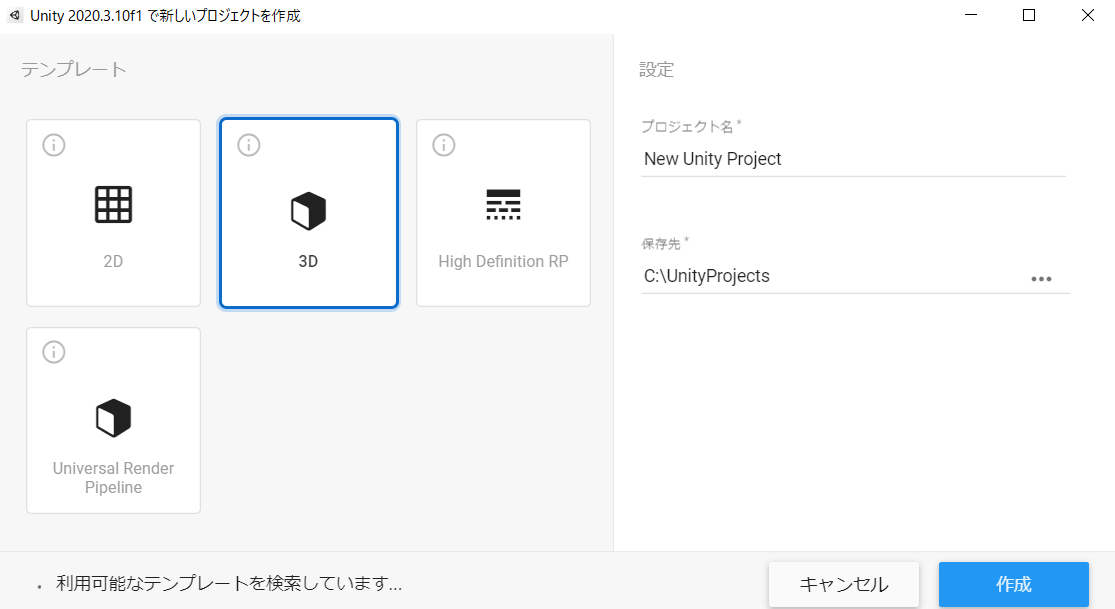Select the highlighted 3D template card

click(308, 212)
